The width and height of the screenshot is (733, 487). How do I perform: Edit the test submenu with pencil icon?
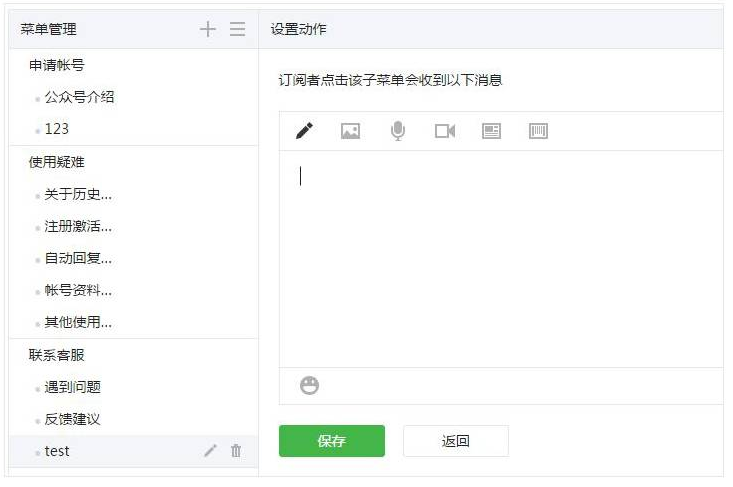click(x=210, y=451)
